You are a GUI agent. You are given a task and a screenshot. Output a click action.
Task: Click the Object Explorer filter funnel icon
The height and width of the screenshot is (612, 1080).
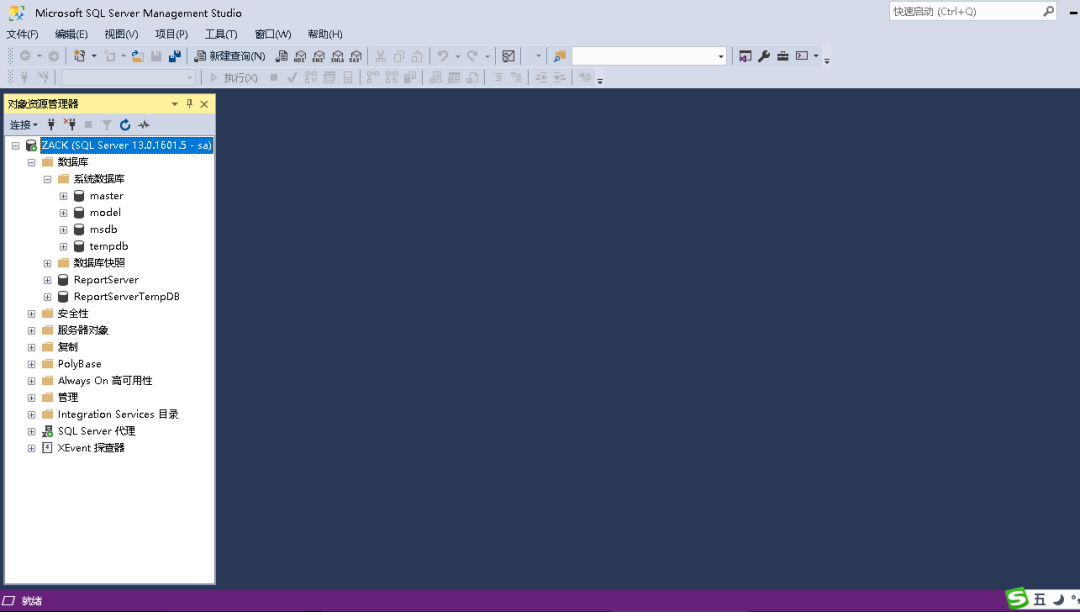coord(107,125)
